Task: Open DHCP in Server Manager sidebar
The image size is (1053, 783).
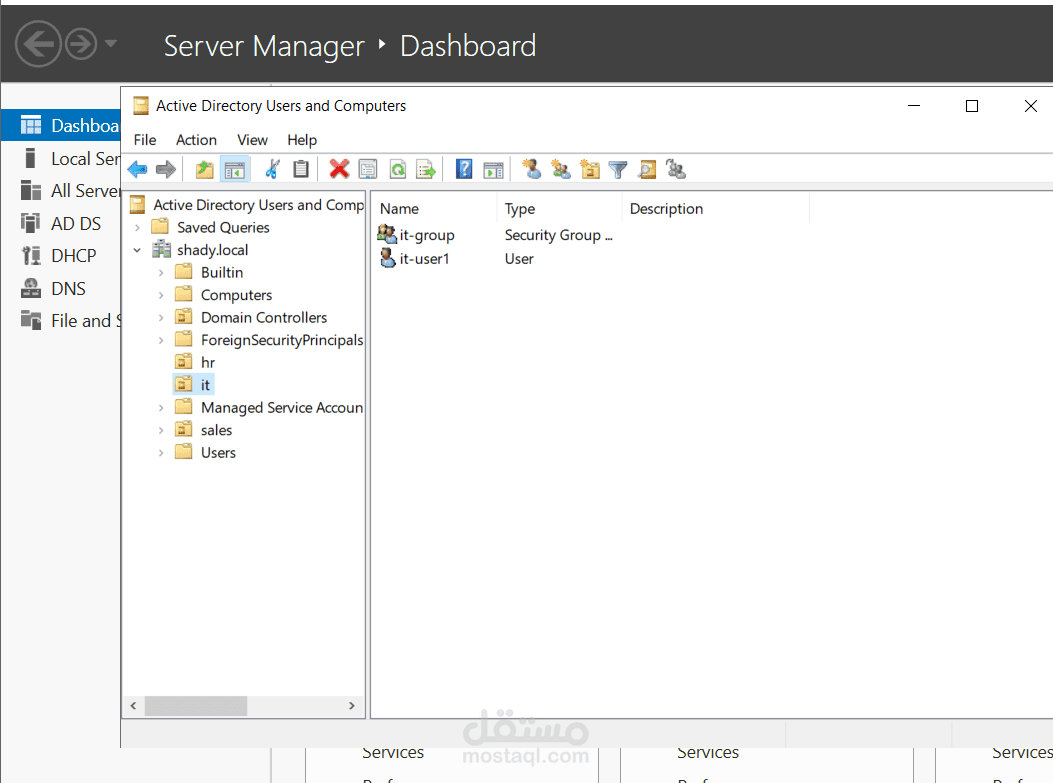Action: (73, 256)
